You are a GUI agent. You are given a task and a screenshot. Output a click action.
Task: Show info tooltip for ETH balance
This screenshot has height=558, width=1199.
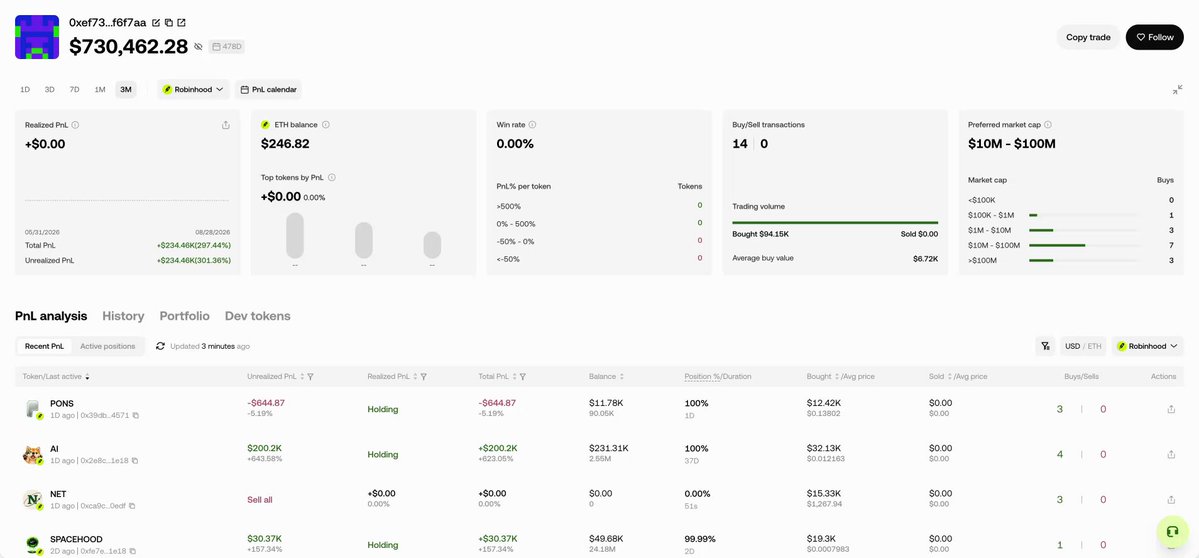(326, 125)
